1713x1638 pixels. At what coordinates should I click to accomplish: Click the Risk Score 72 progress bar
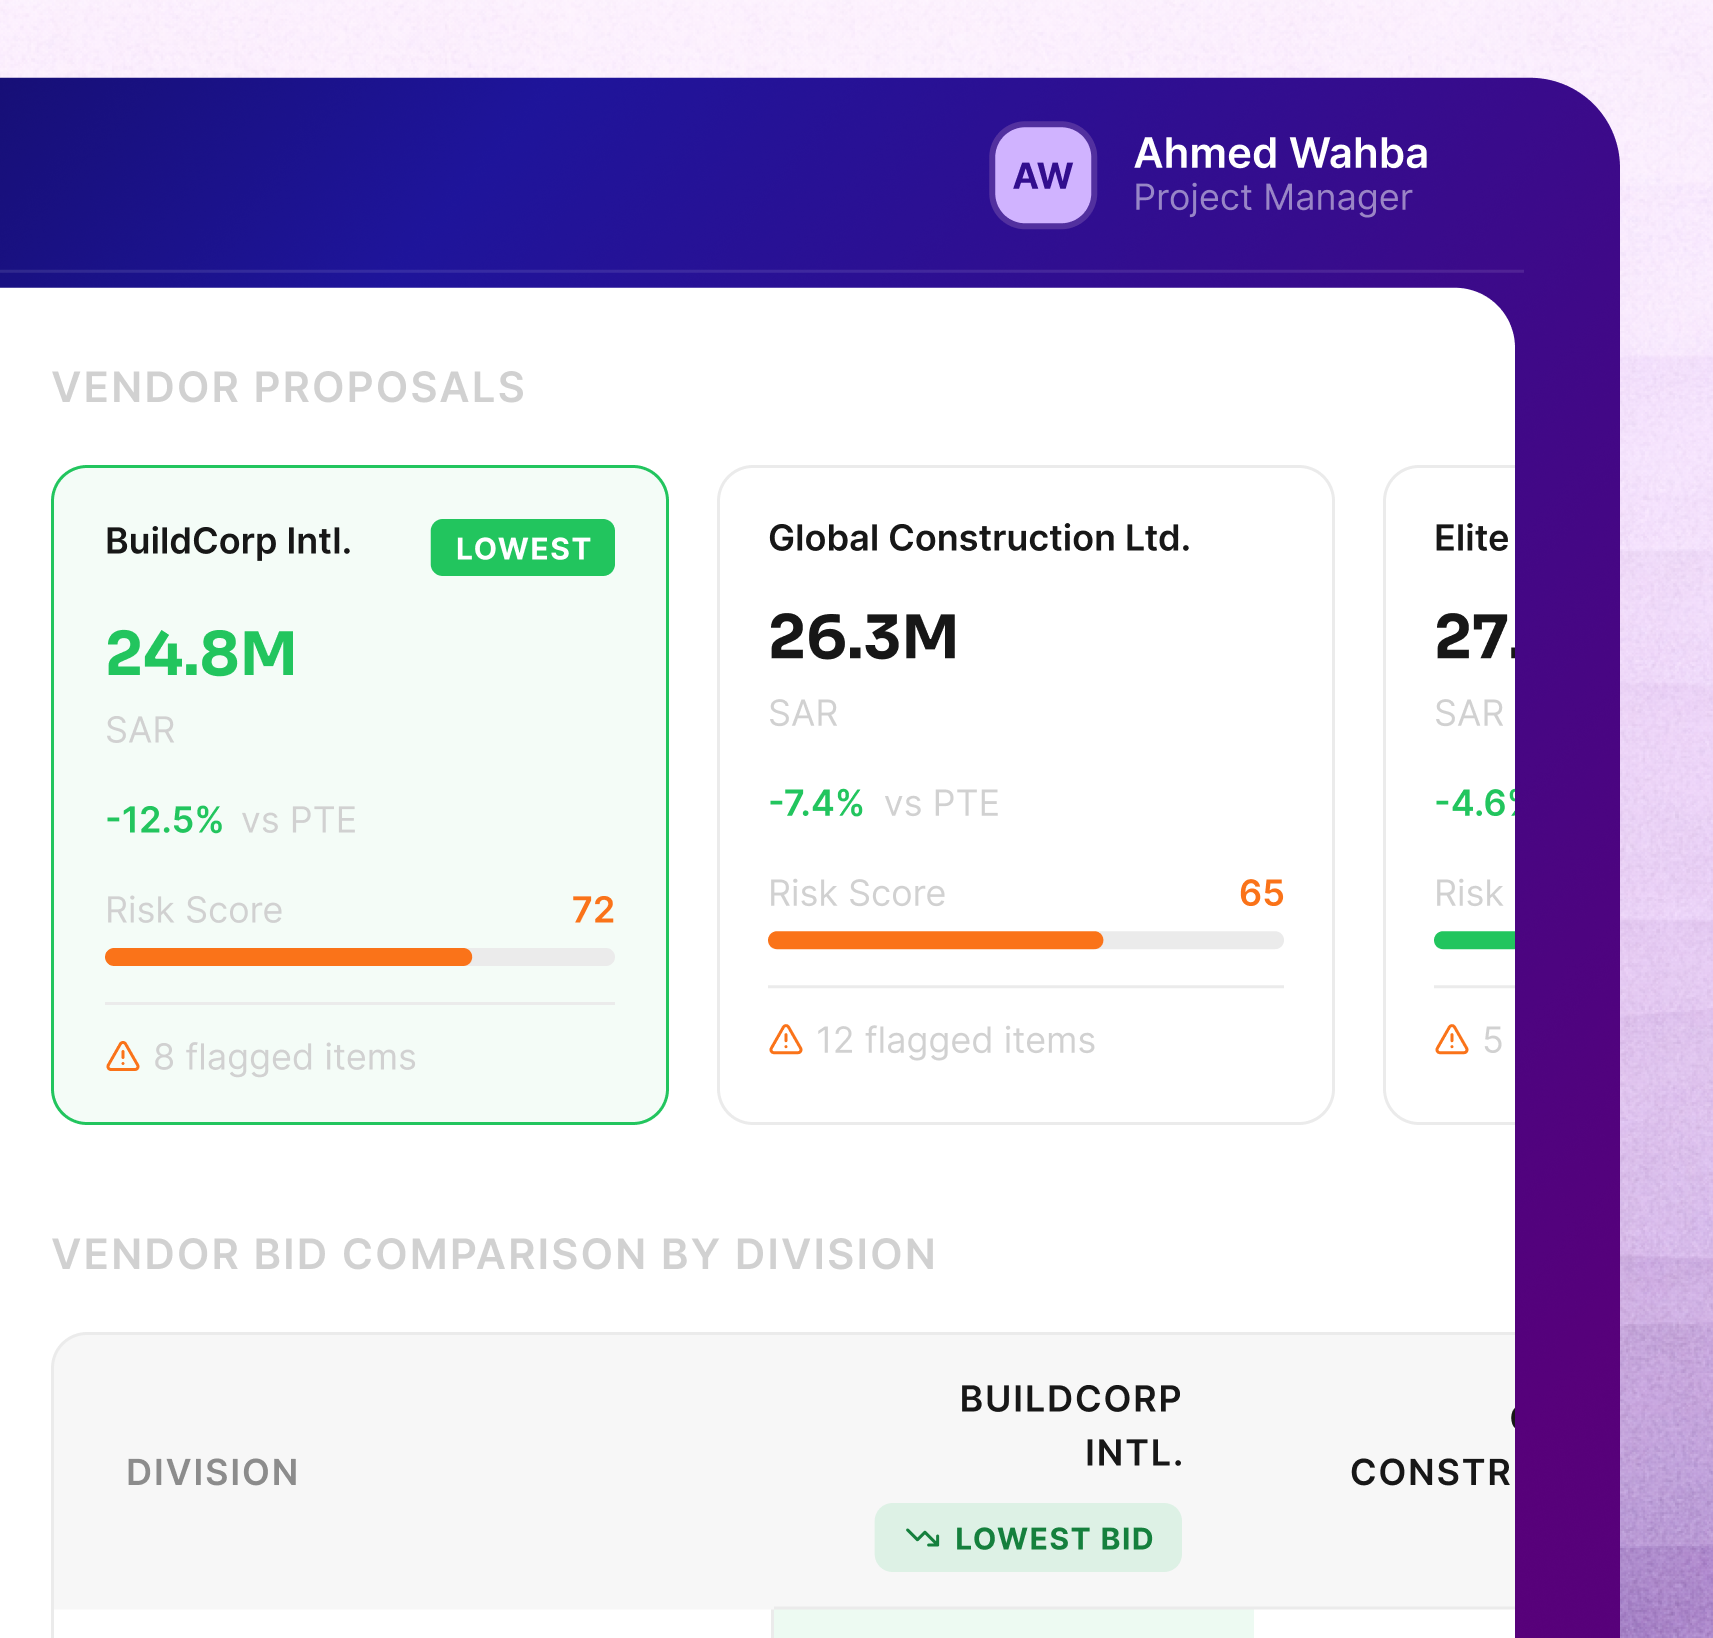click(359, 957)
